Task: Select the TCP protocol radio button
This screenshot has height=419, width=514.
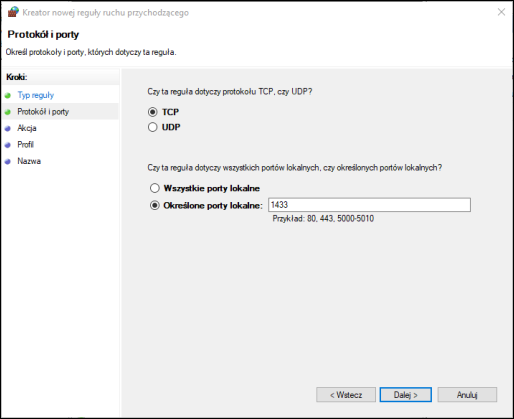Action: (153, 112)
